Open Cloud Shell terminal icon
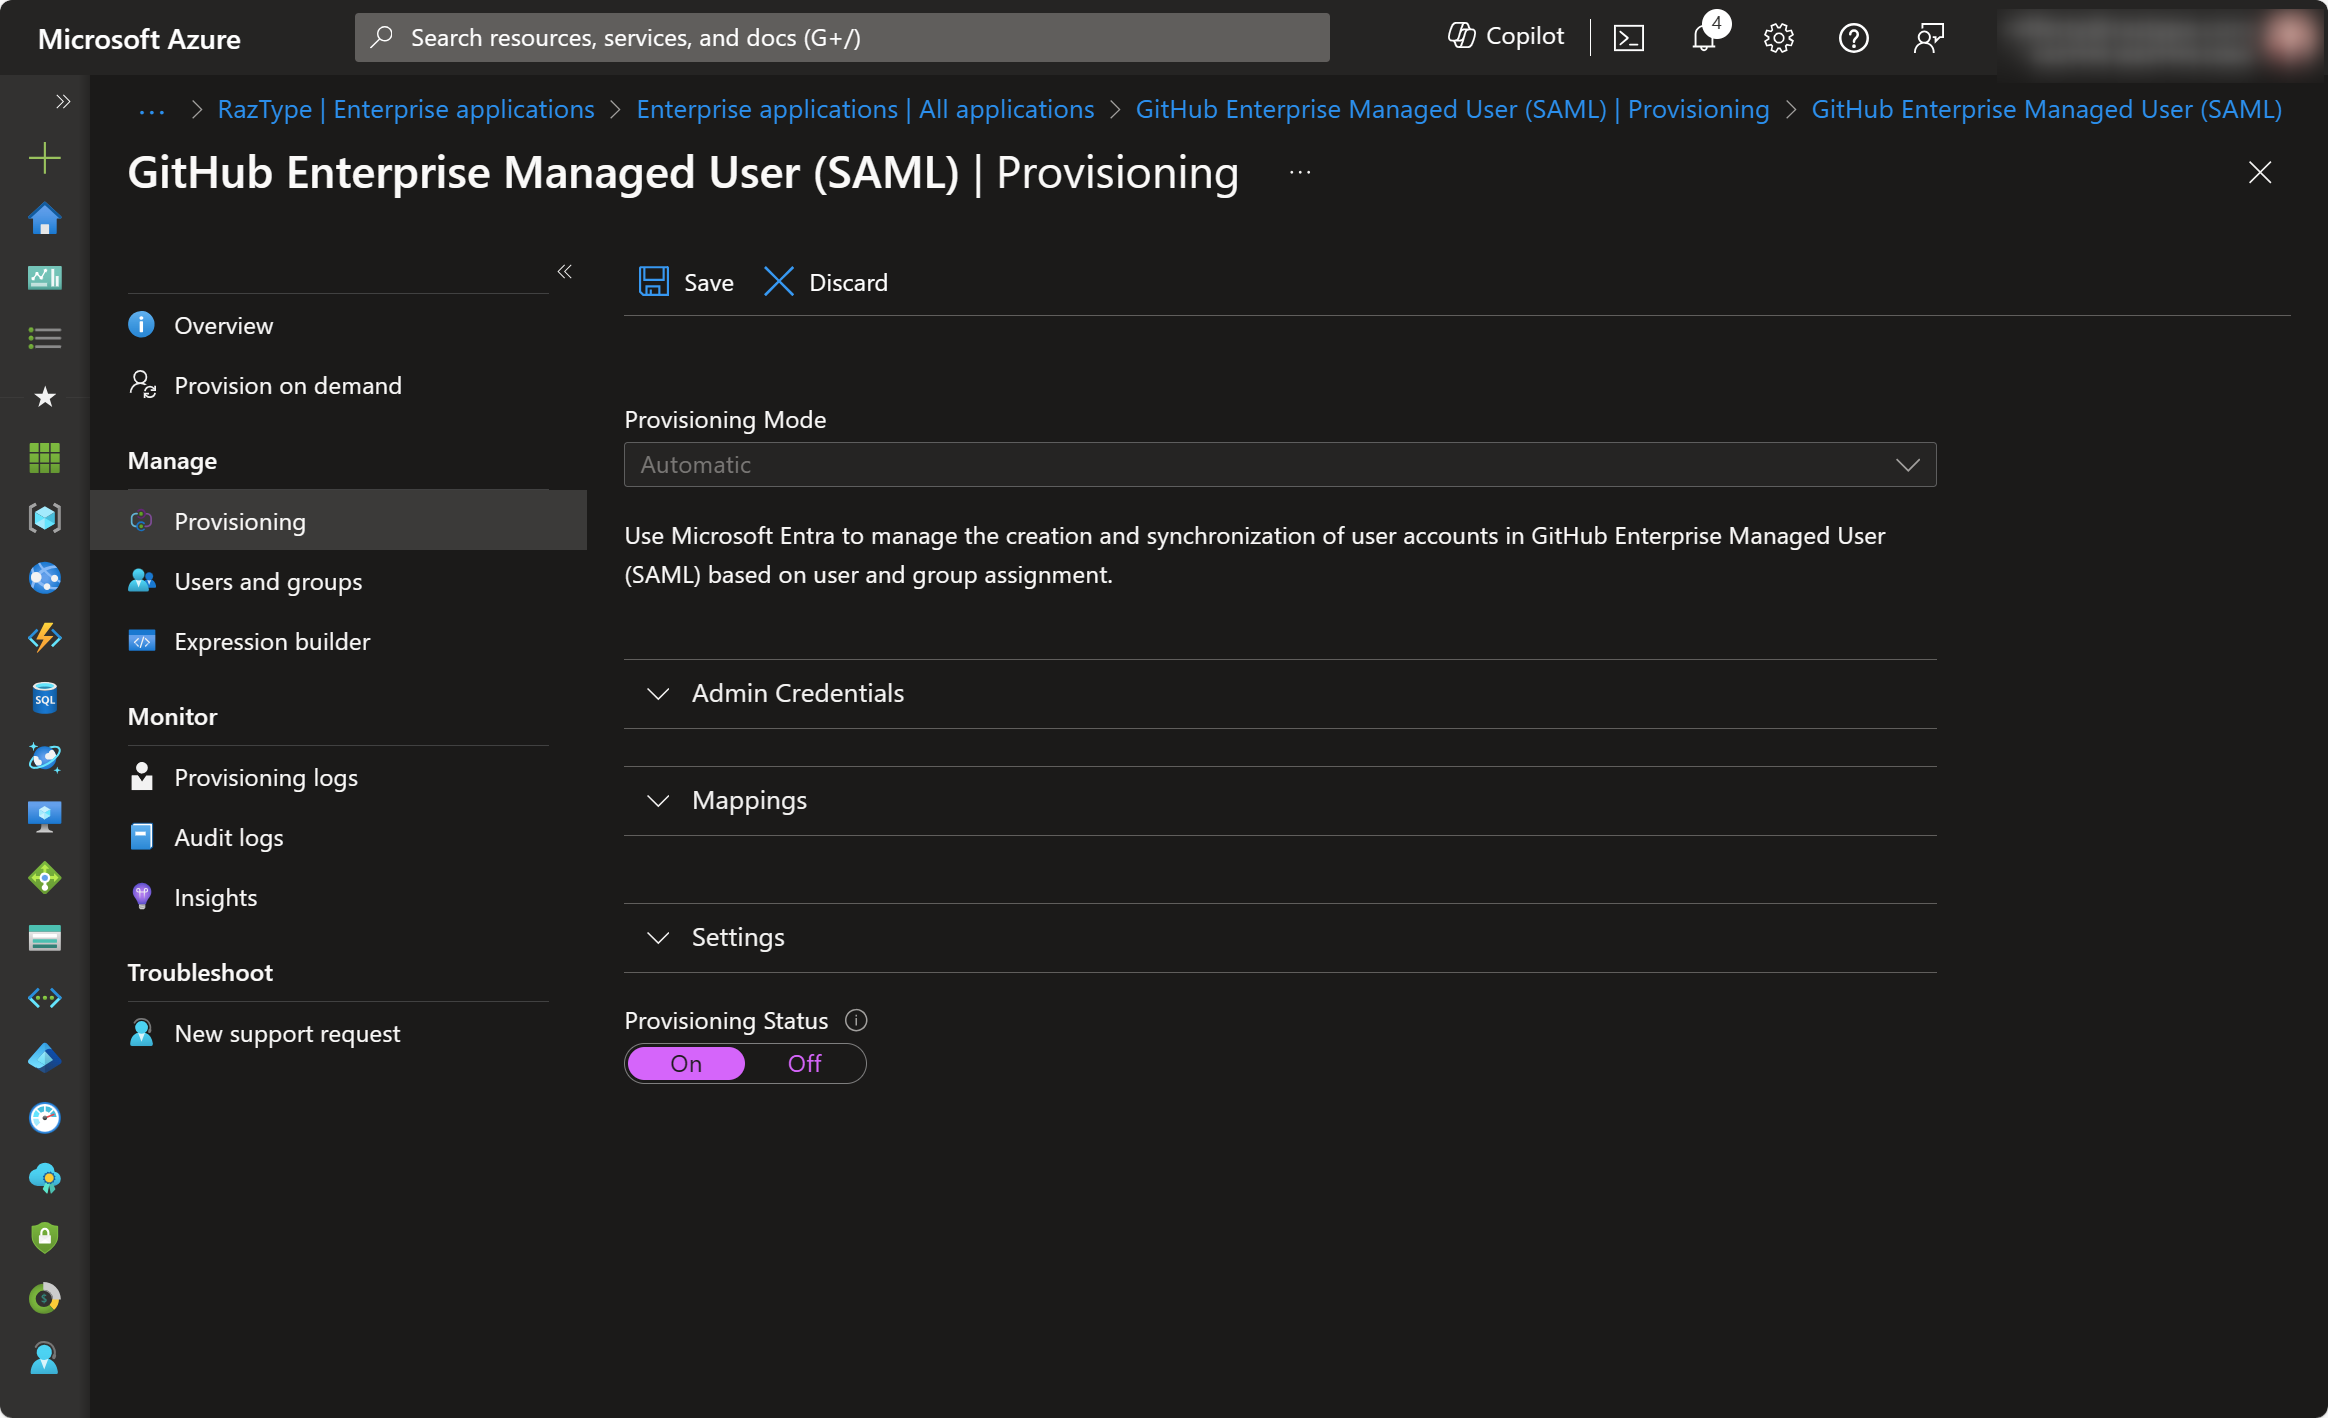The image size is (2328, 1418). [1628, 38]
